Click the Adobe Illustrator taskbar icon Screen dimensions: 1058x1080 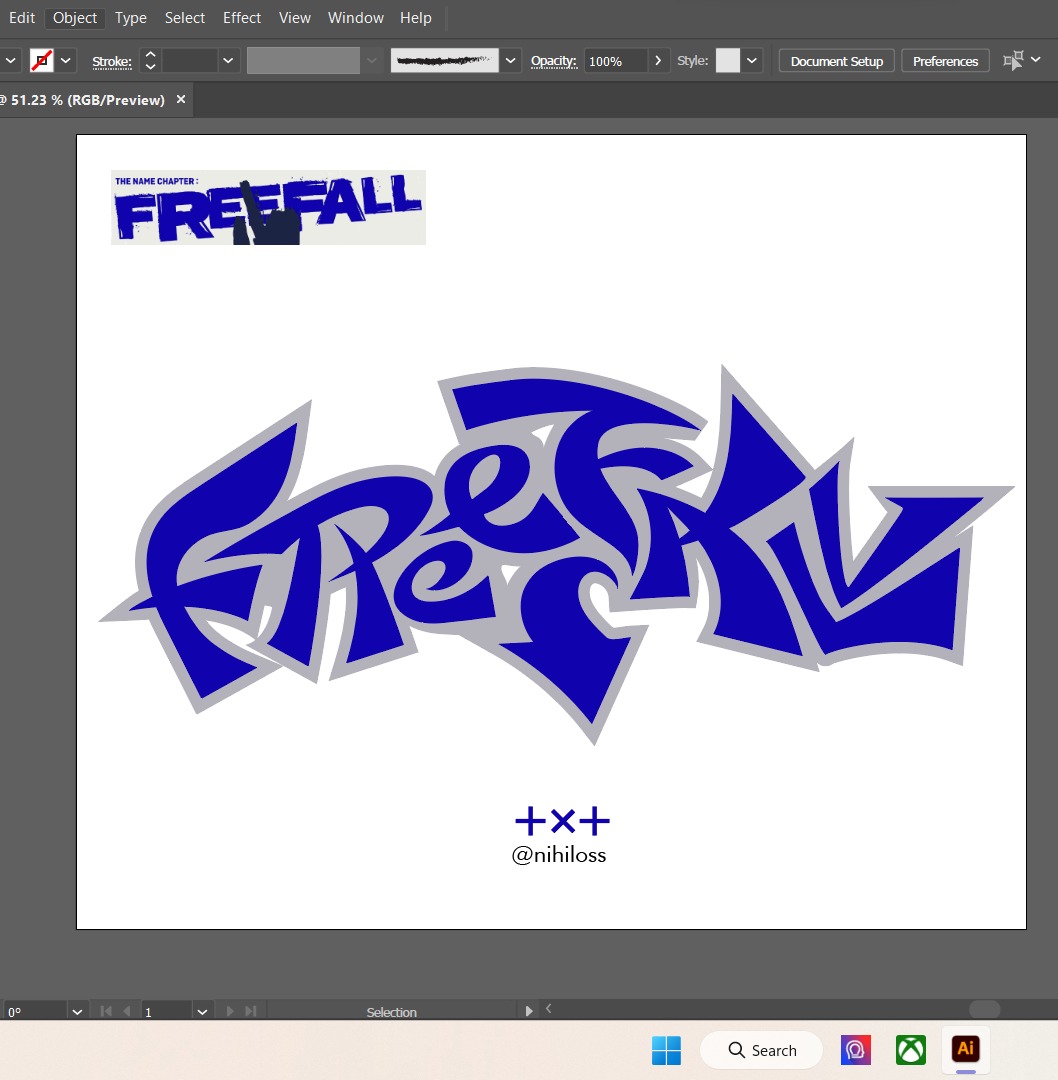[x=966, y=1049]
